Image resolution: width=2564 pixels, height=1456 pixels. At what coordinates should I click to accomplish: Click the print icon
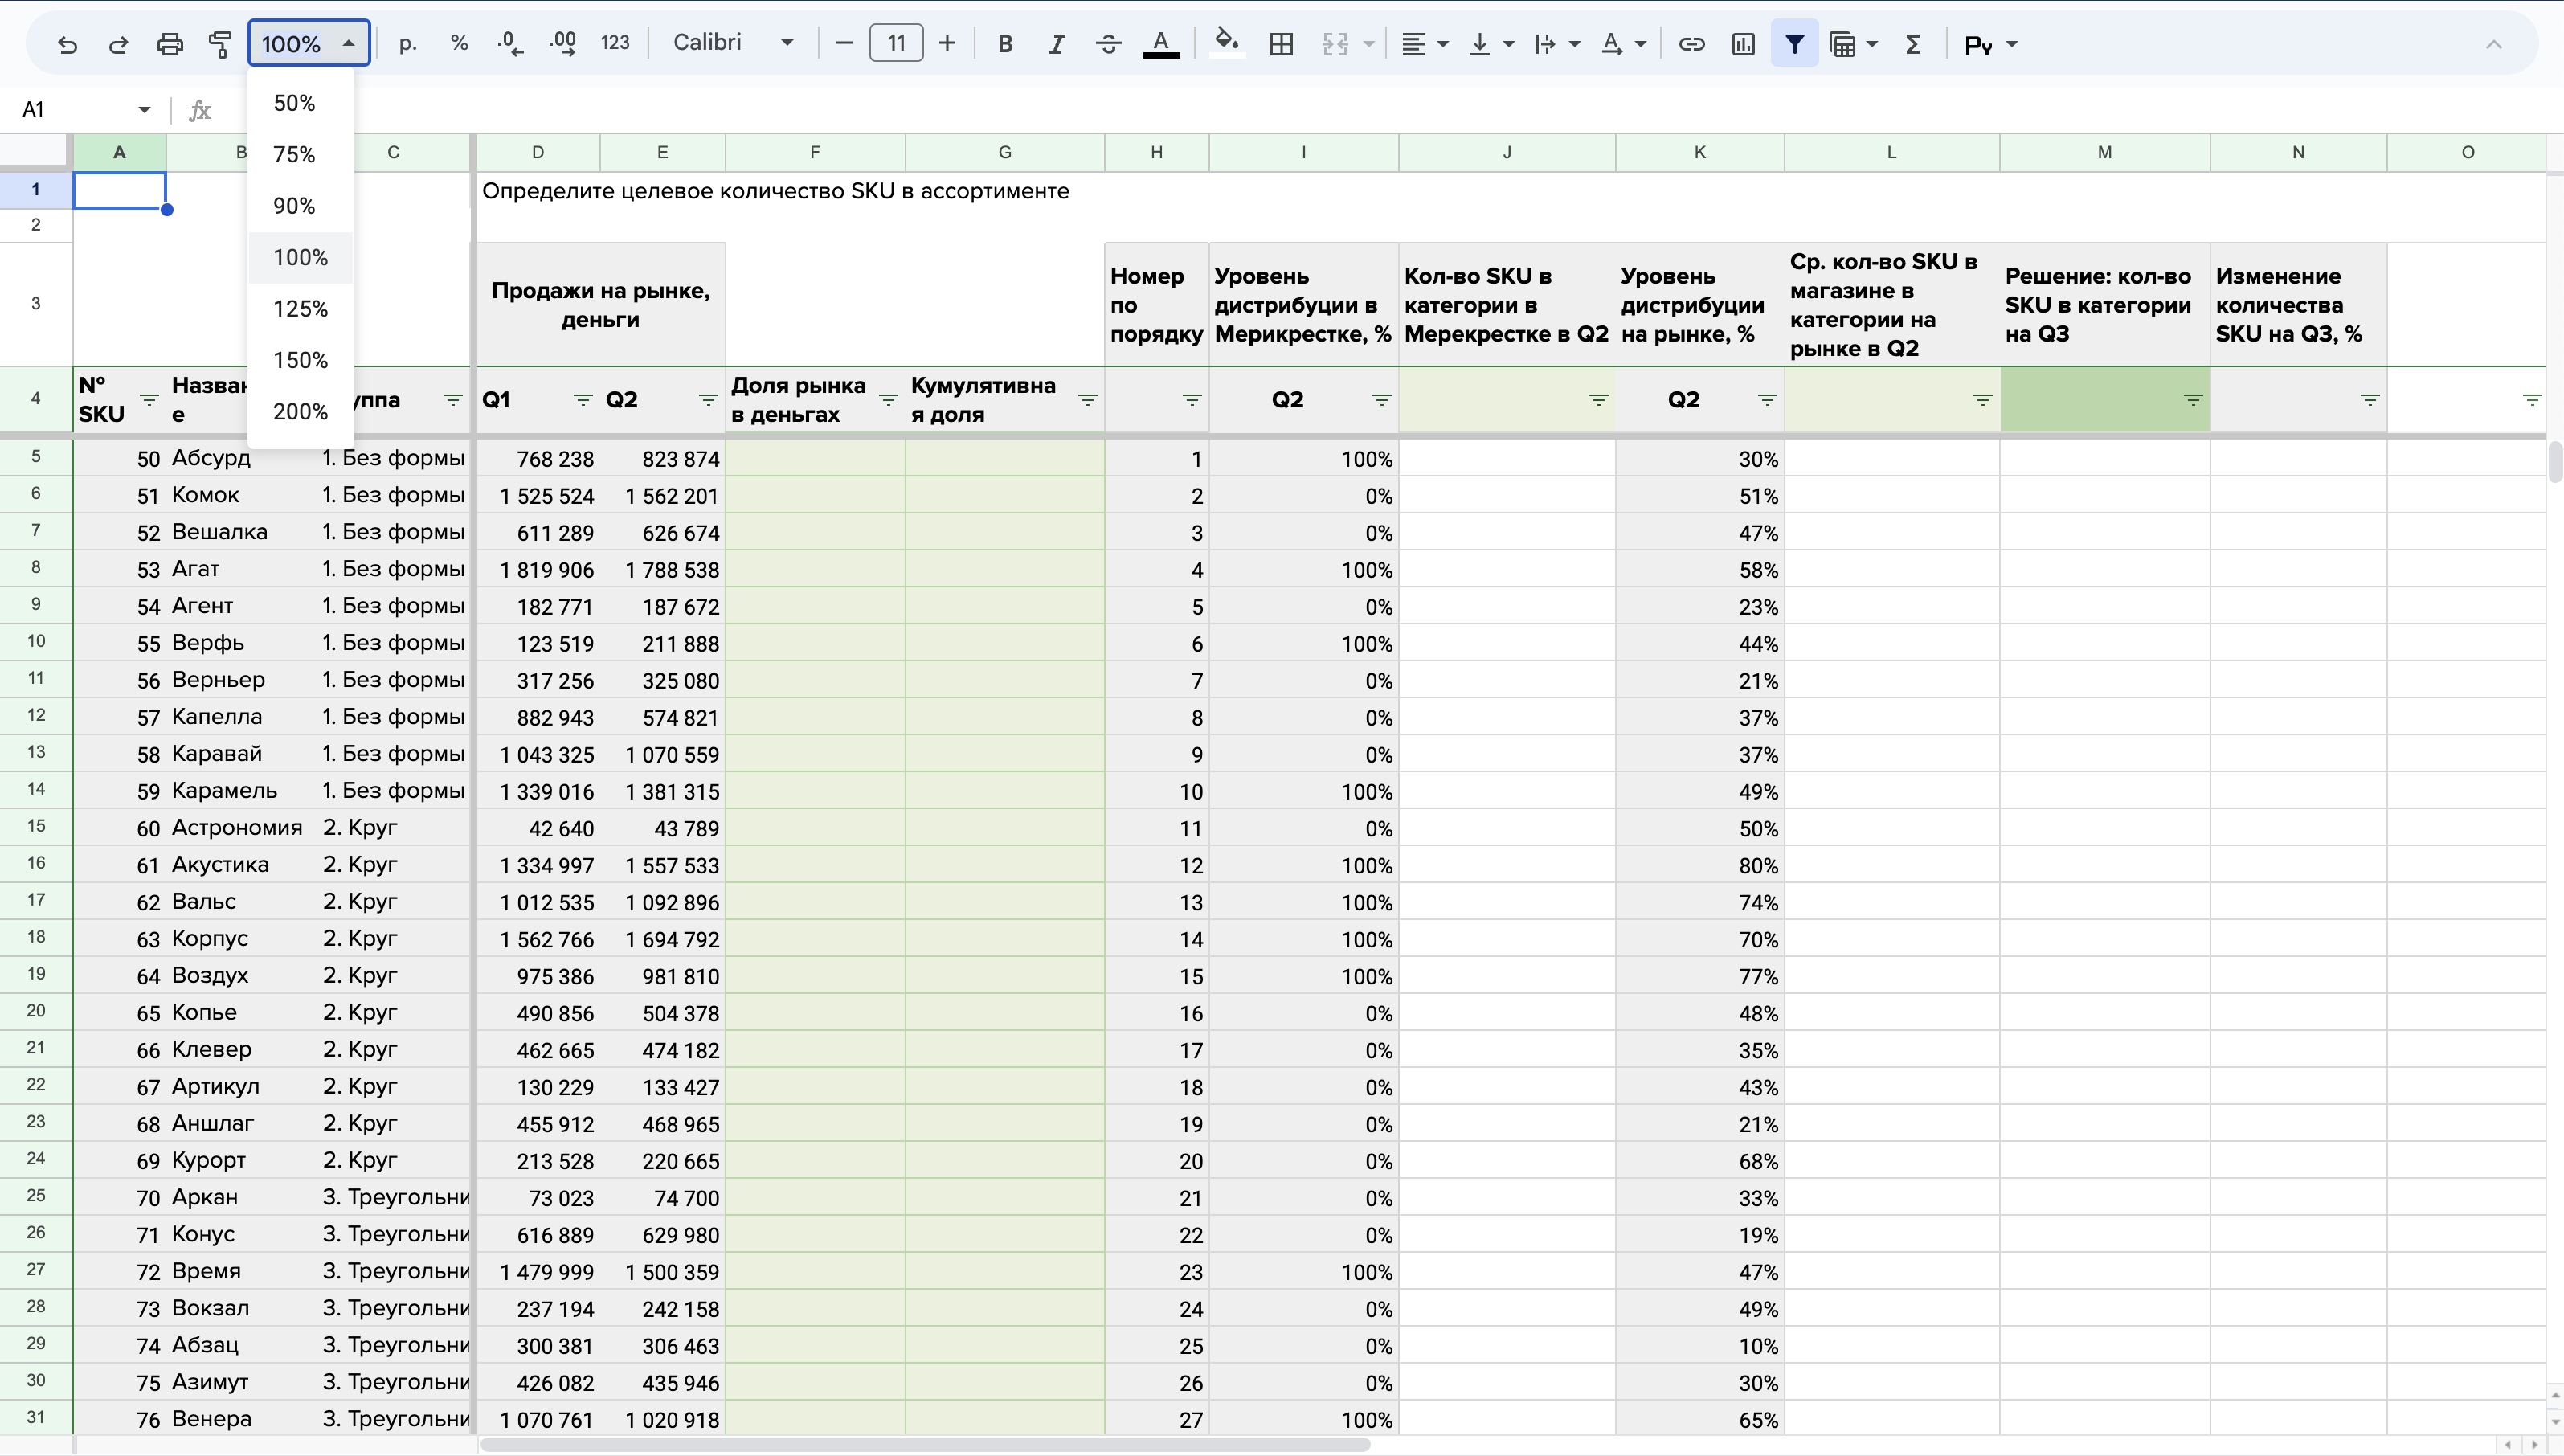pyautogui.click(x=170, y=44)
